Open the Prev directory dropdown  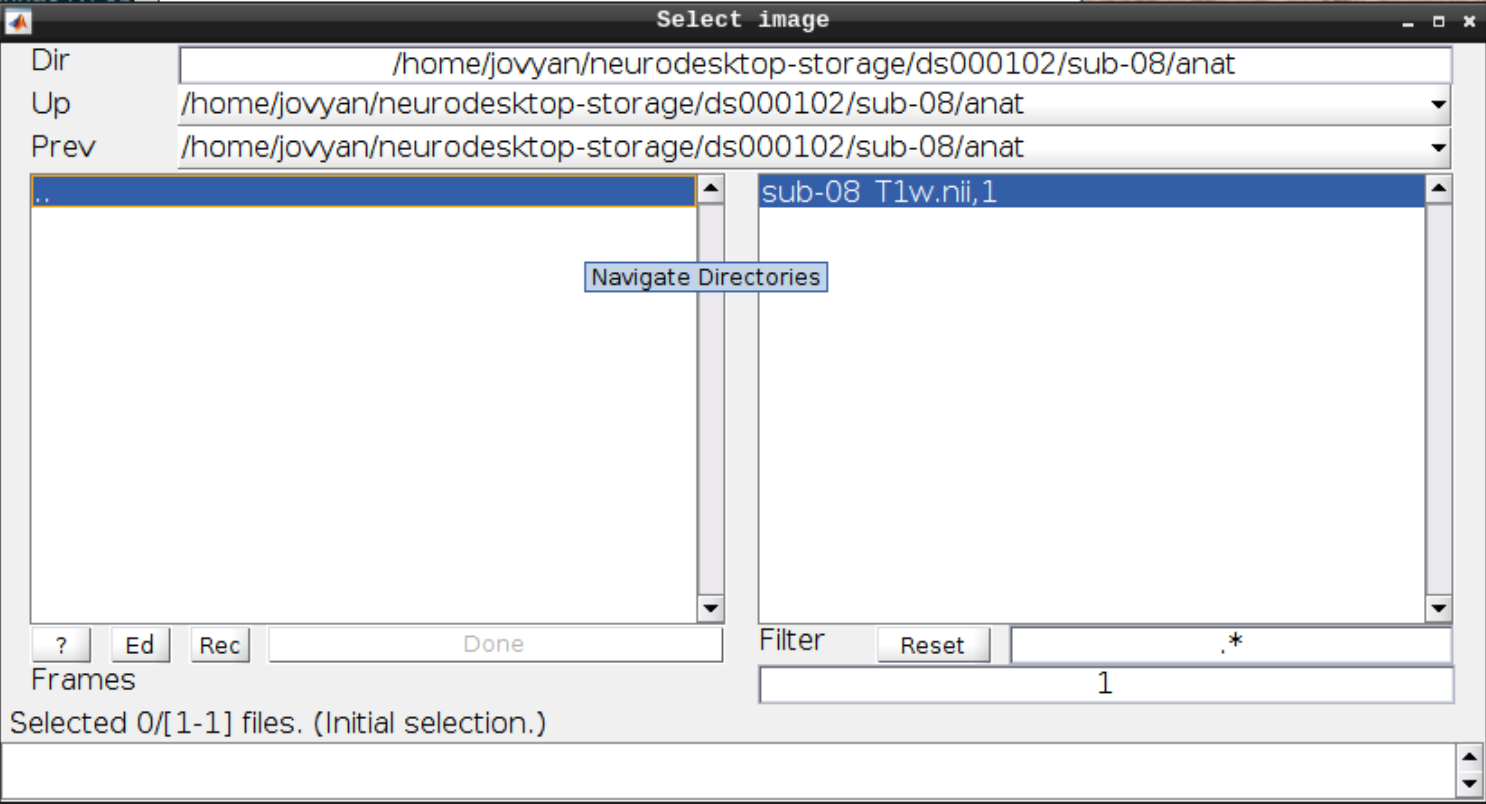coord(814,148)
